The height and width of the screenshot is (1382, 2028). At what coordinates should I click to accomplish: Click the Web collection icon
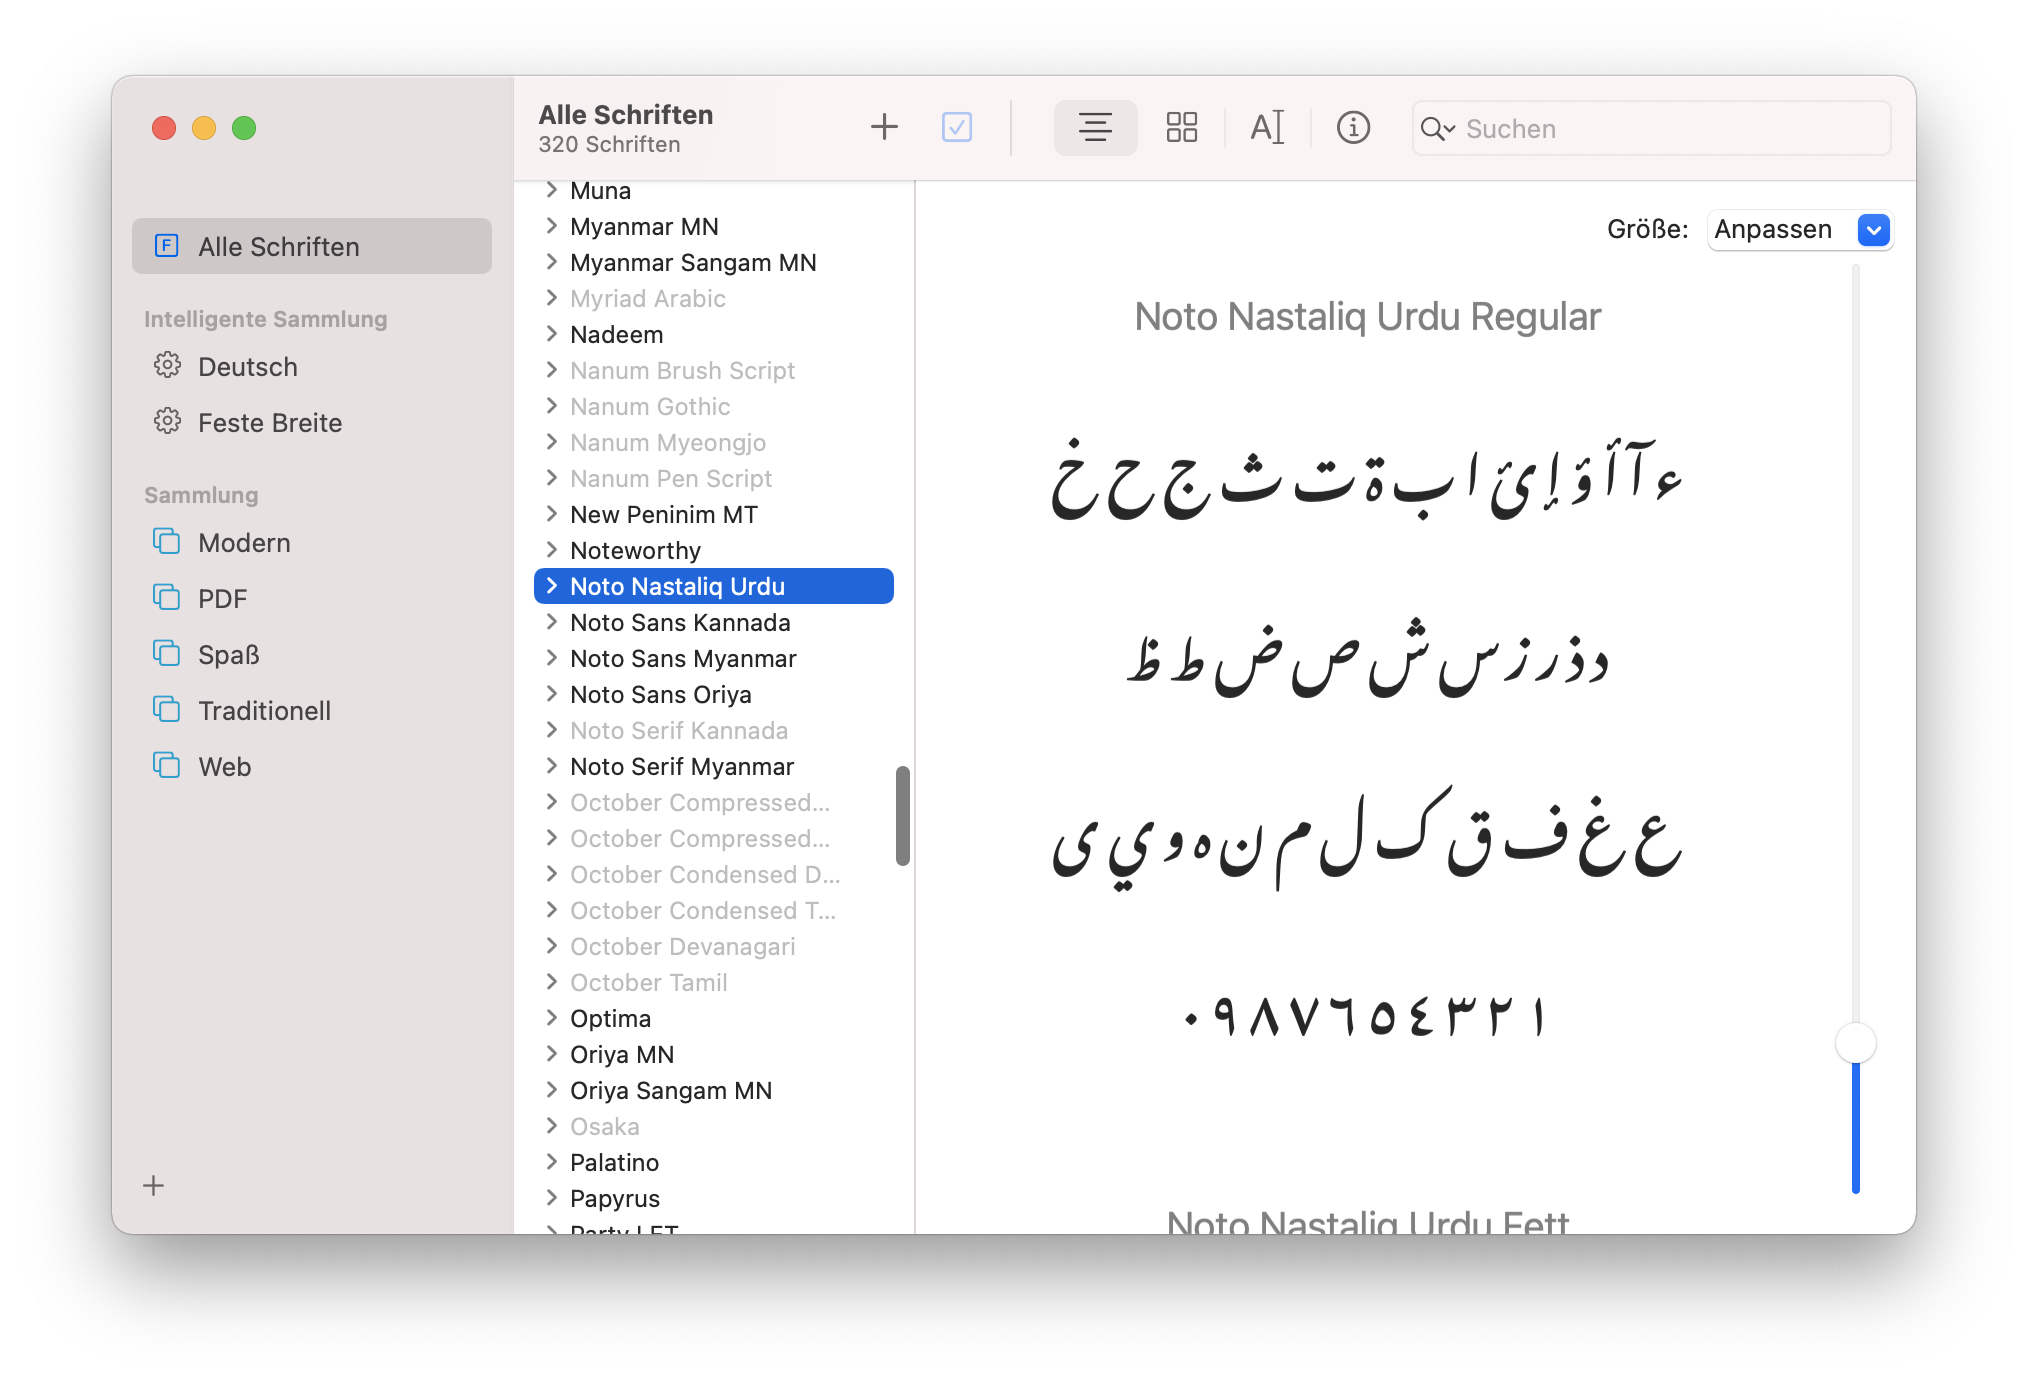coord(166,766)
